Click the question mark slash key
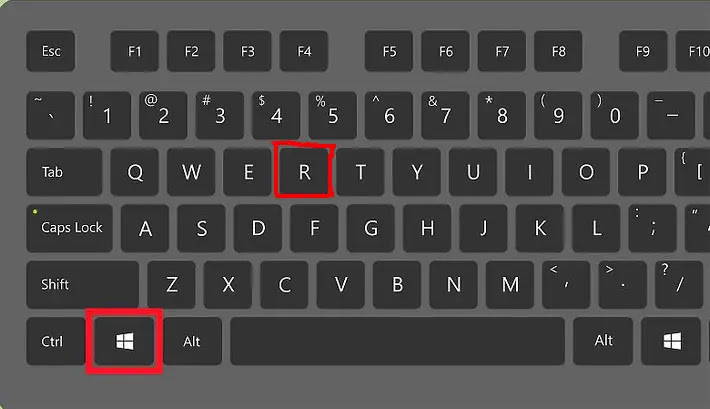710x409 pixels. [679, 284]
